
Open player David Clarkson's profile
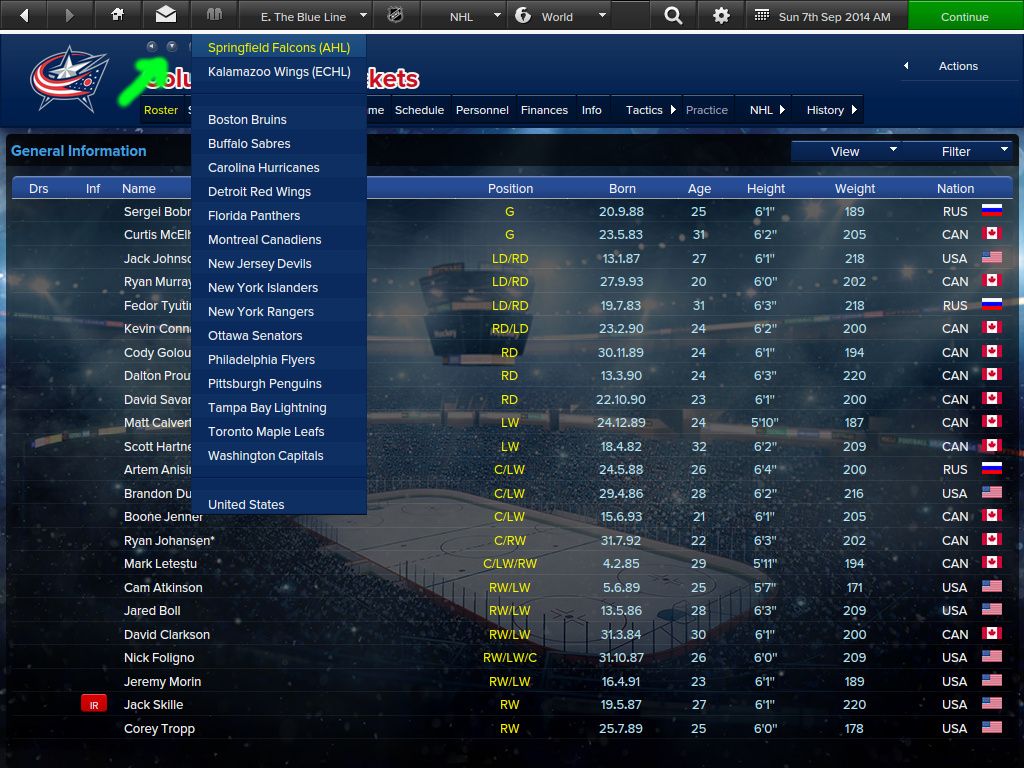(x=167, y=635)
